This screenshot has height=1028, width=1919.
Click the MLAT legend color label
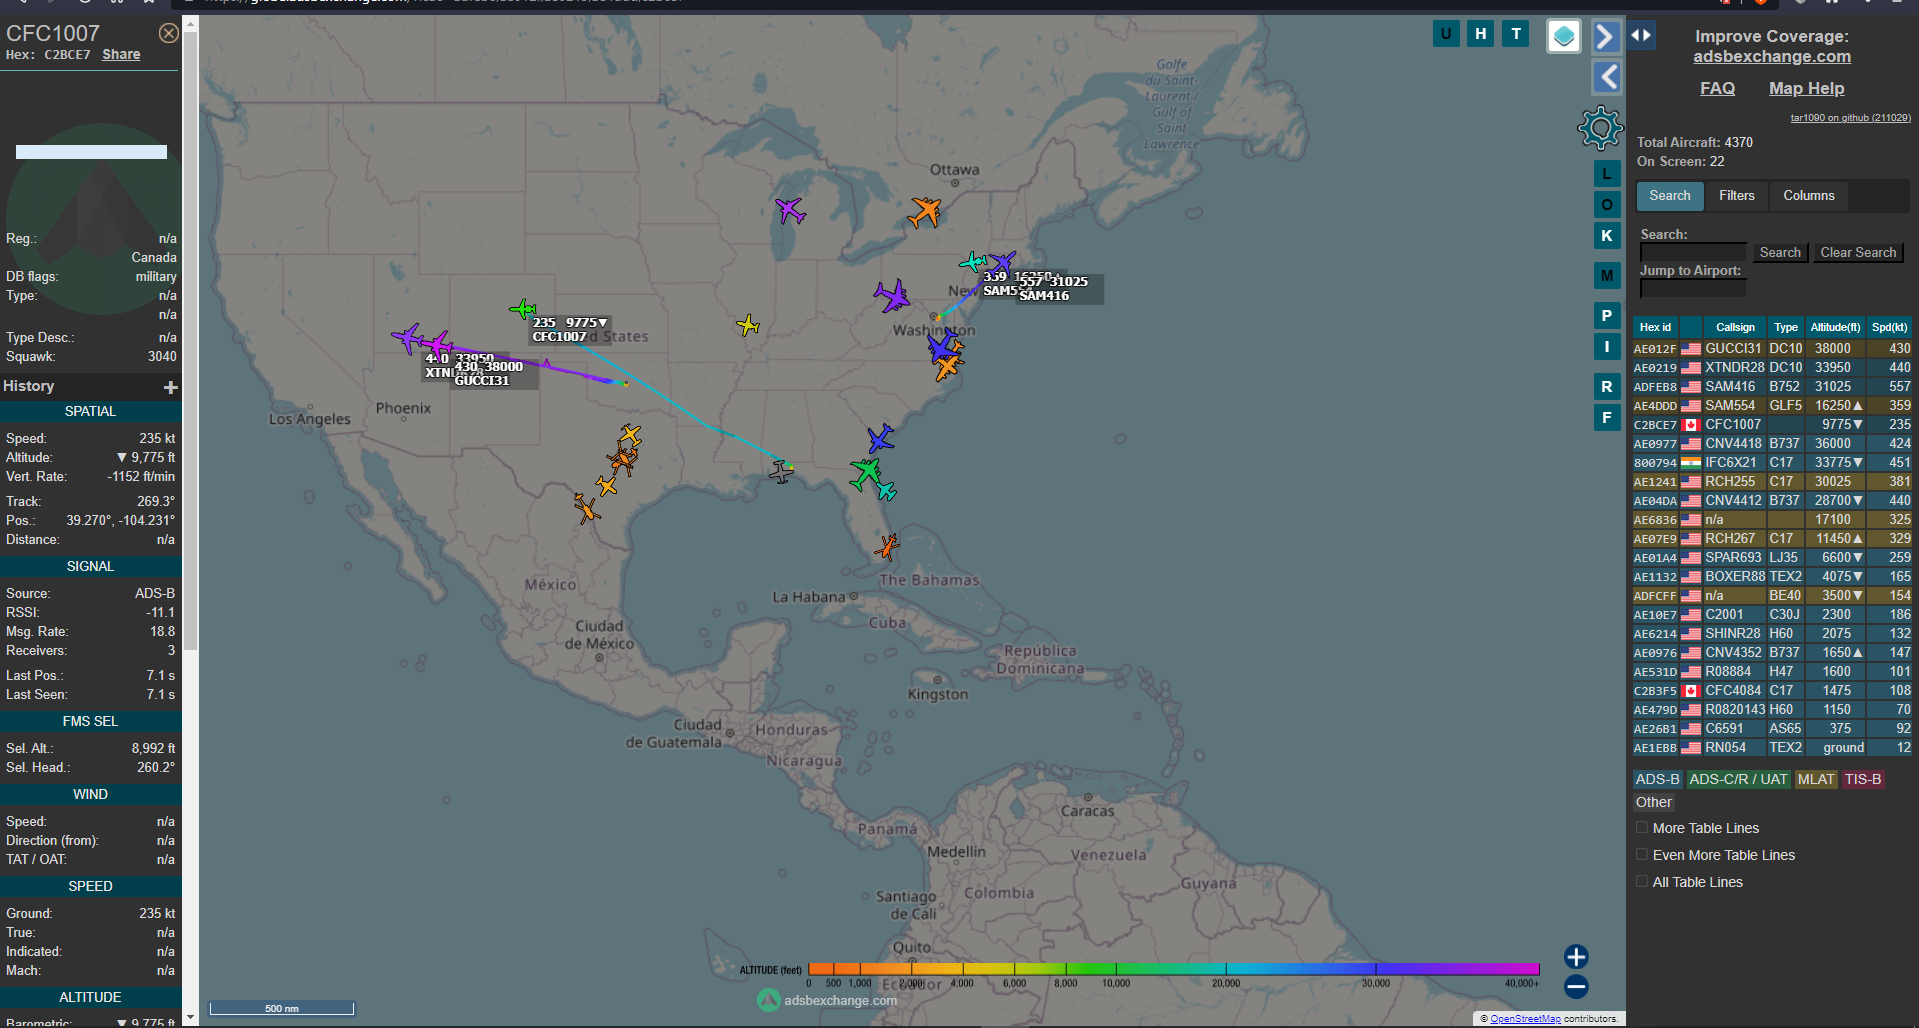pos(1816,779)
